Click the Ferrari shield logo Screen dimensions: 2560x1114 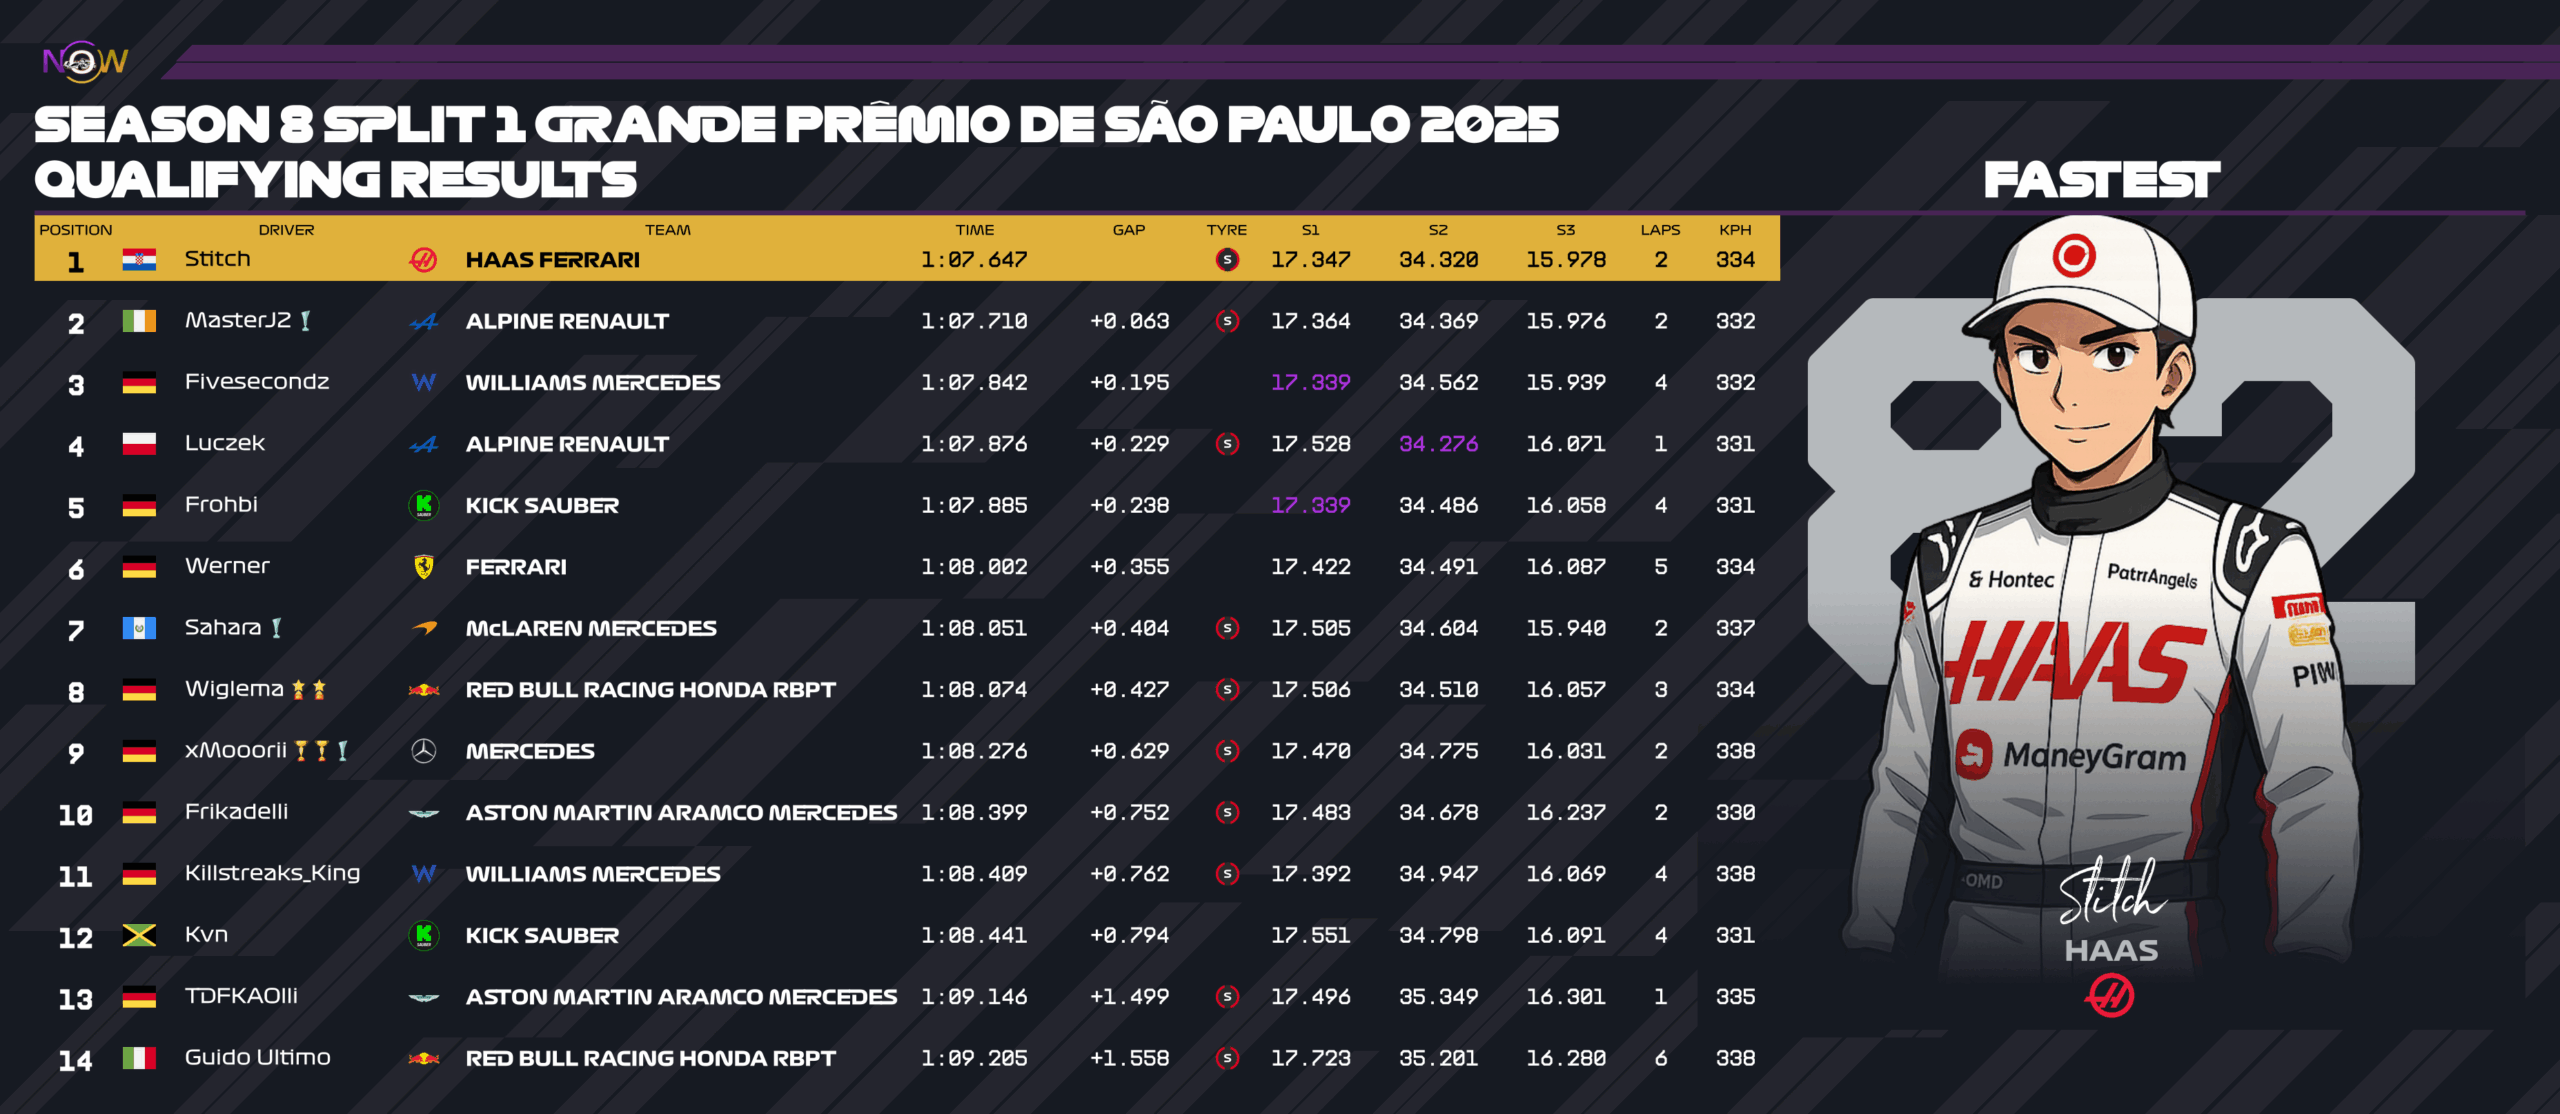click(423, 567)
